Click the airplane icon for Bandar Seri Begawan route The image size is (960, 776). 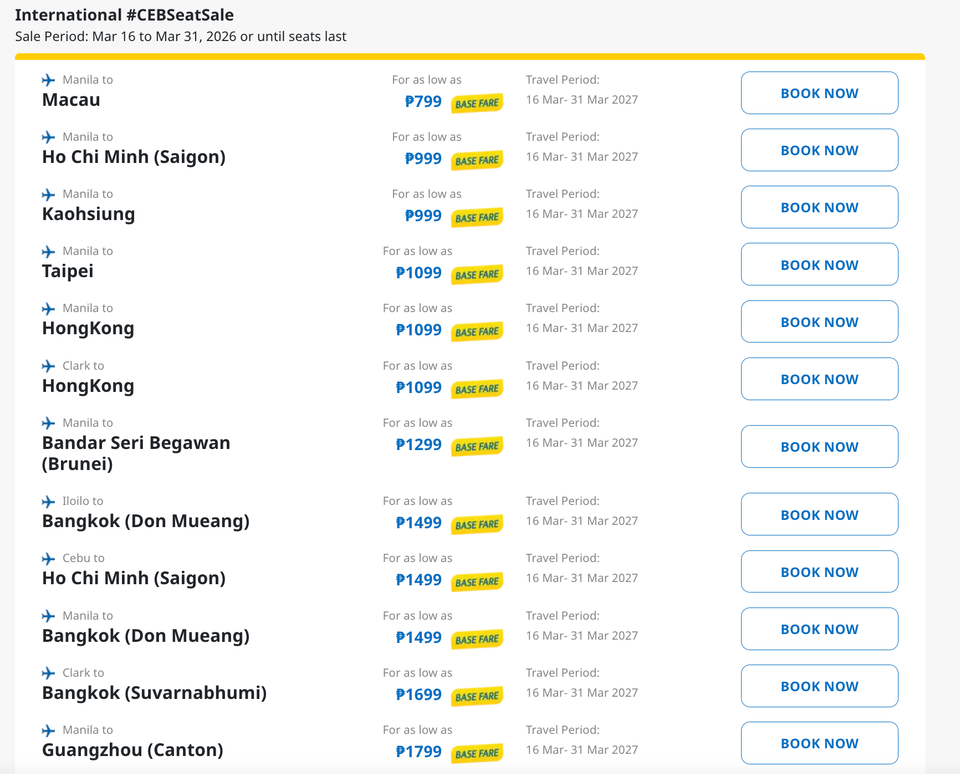click(x=48, y=423)
